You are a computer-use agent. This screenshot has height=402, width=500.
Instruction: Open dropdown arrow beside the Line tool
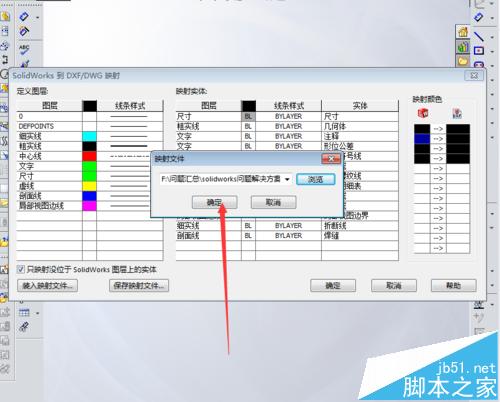492,37
